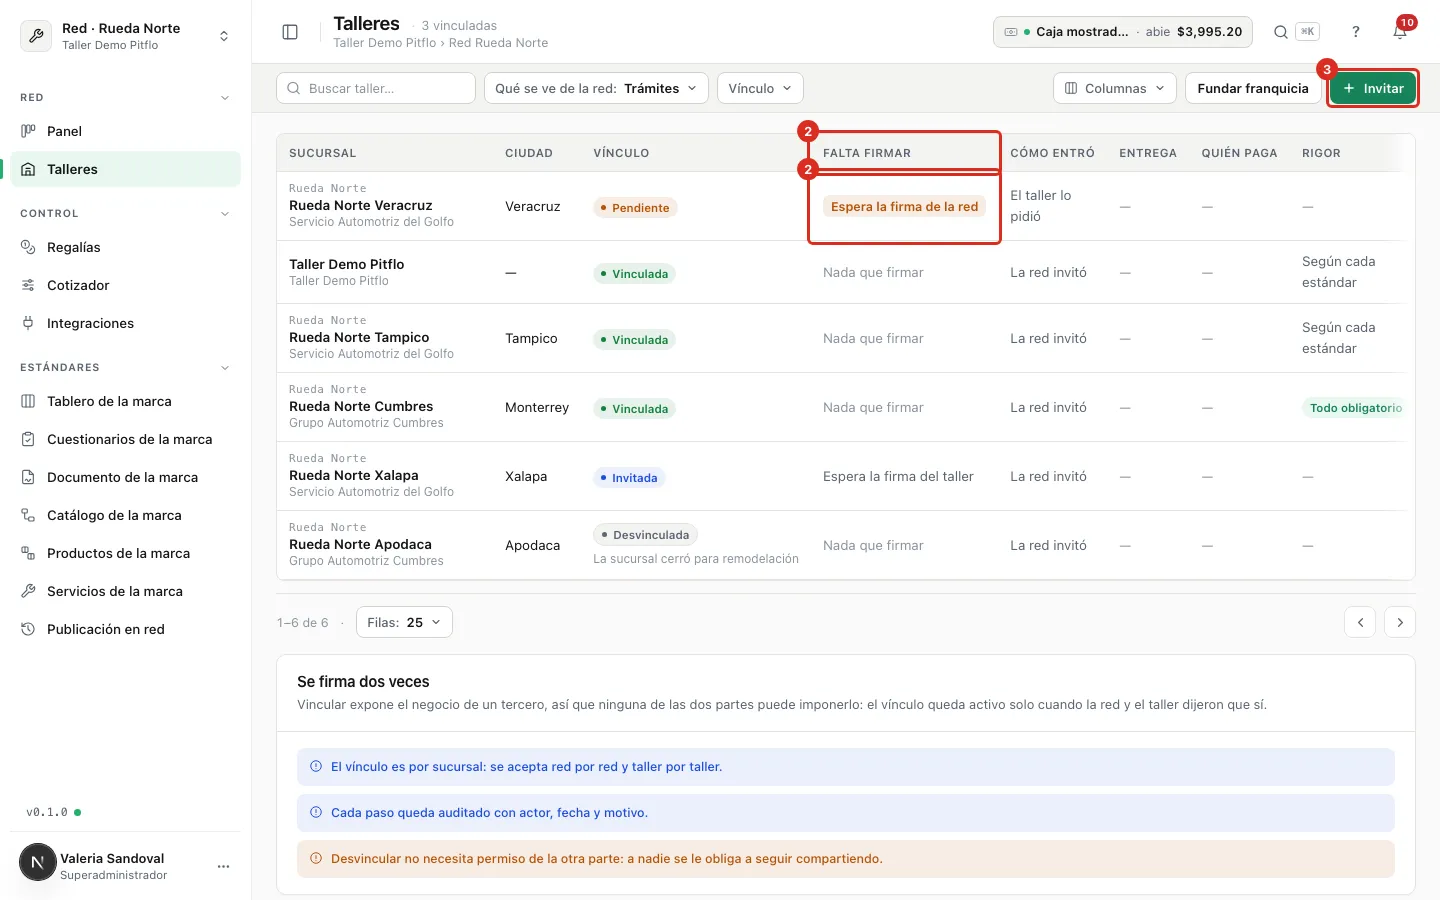Open Qué se ve de la red dropdown

596,88
